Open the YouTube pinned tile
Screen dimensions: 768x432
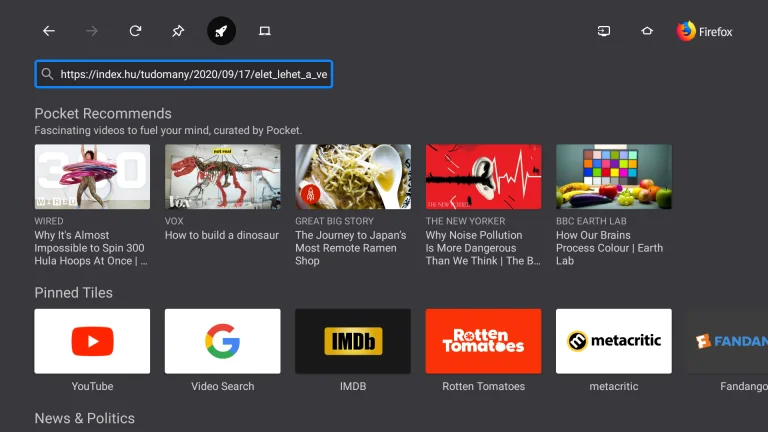pos(92,341)
